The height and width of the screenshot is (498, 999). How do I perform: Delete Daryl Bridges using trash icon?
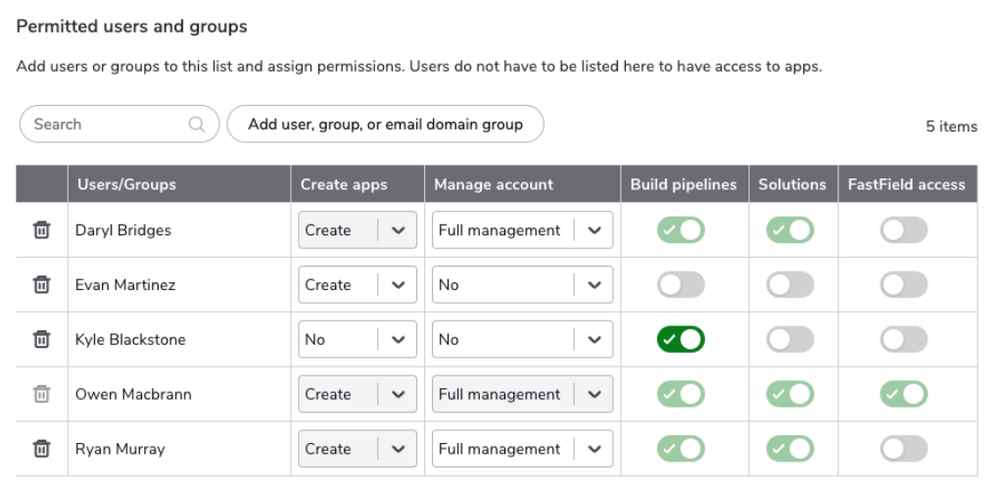coord(42,230)
